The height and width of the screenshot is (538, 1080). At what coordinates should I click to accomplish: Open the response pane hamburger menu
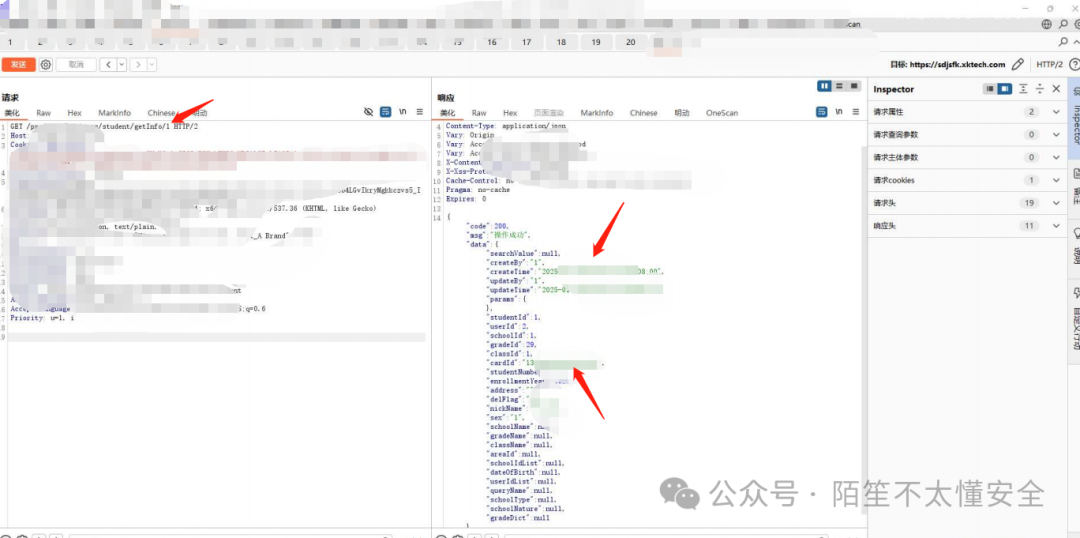click(855, 112)
